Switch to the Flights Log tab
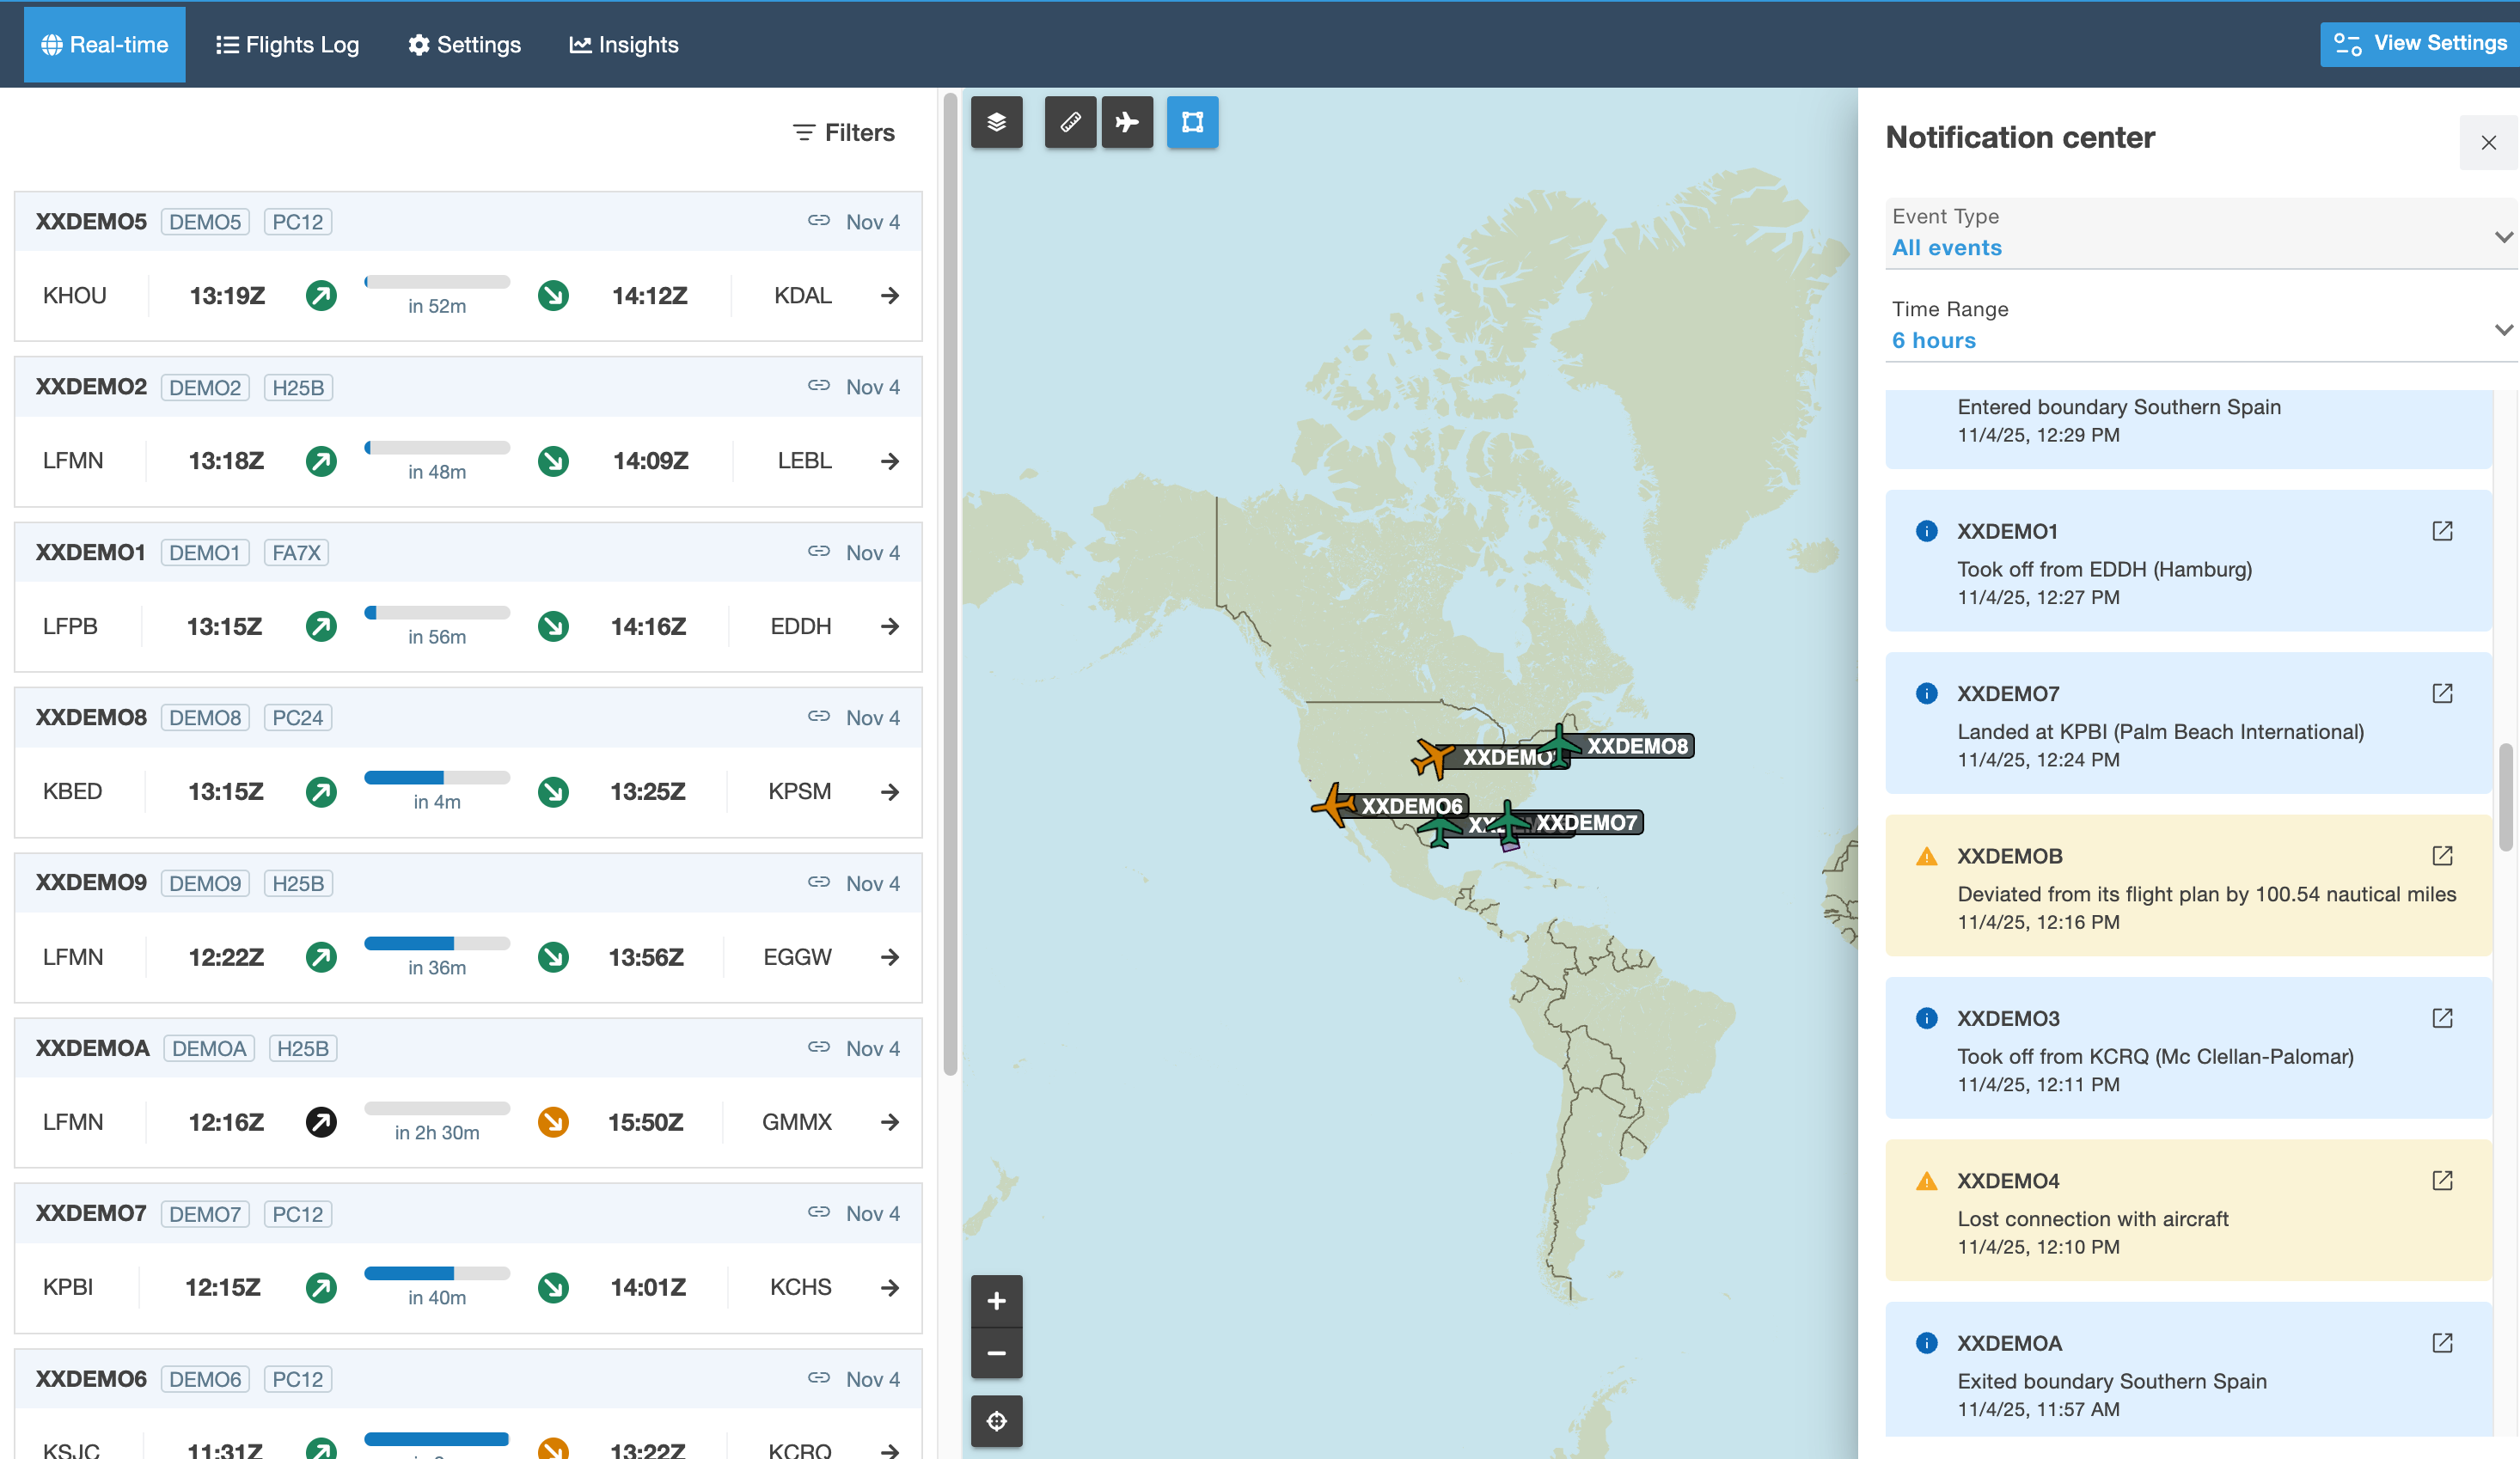This screenshot has height=1459, width=2520. [287, 45]
